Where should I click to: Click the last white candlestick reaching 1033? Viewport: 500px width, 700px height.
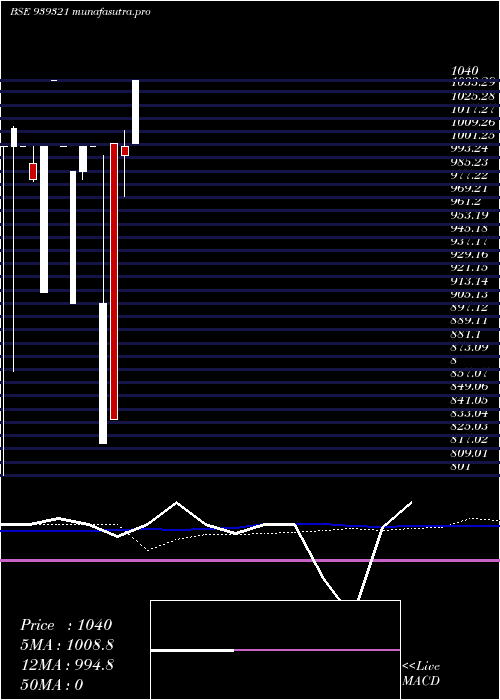[x=135, y=112]
